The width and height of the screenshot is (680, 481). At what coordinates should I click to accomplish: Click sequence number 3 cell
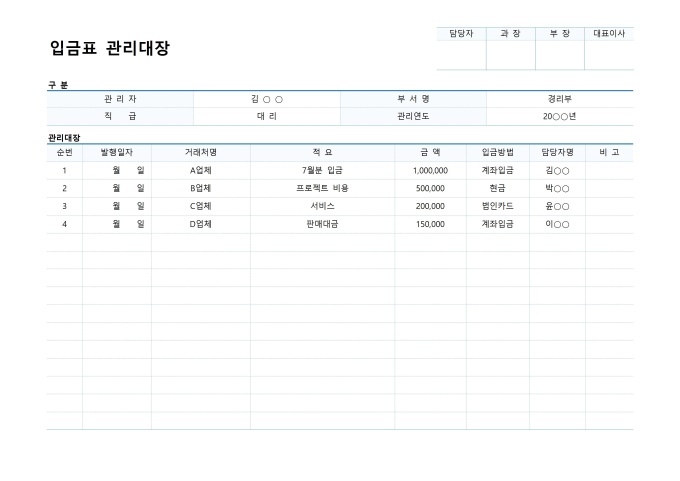pyautogui.click(x=65, y=206)
